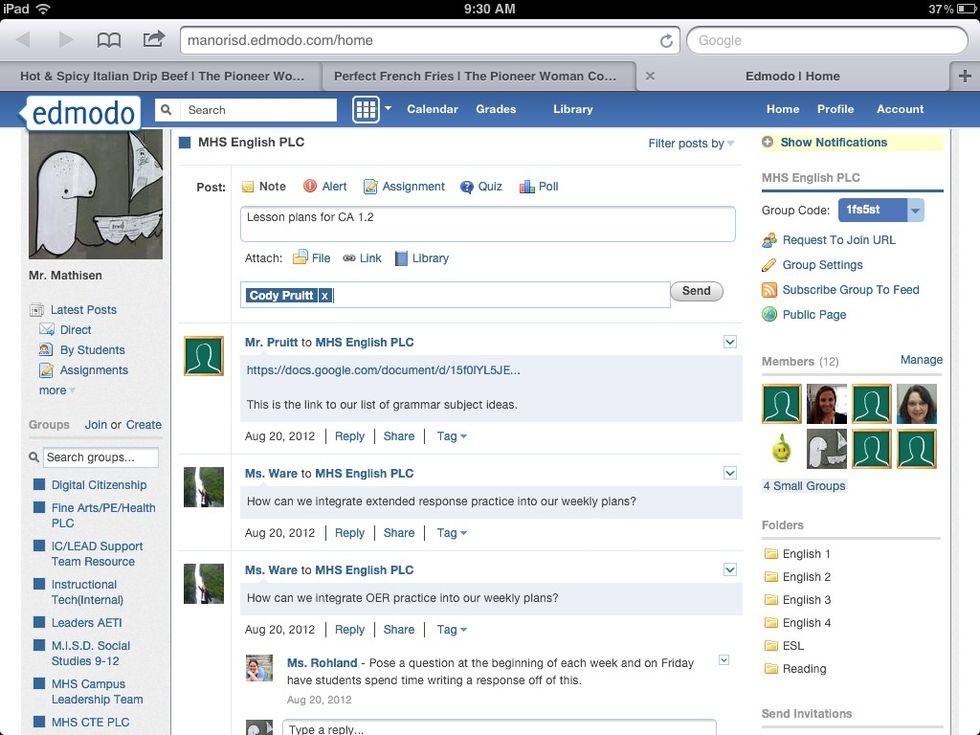This screenshot has height=735, width=980.
Task: Open options arrow on Mr. Pruitt's post
Action: click(730, 342)
